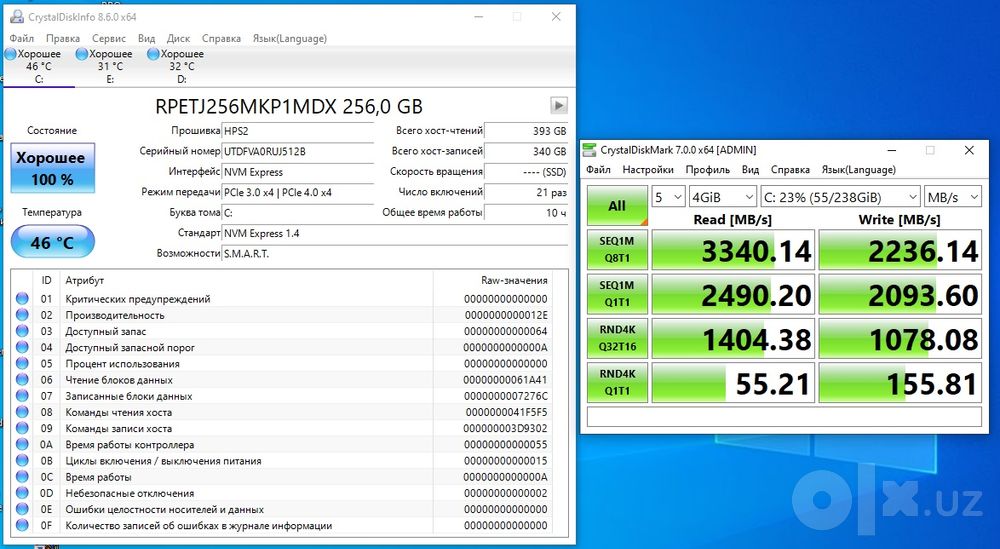The width and height of the screenshot is (1000, 549).
Task: Open drive selector showing C: 23%
Action: pos(841,197)
